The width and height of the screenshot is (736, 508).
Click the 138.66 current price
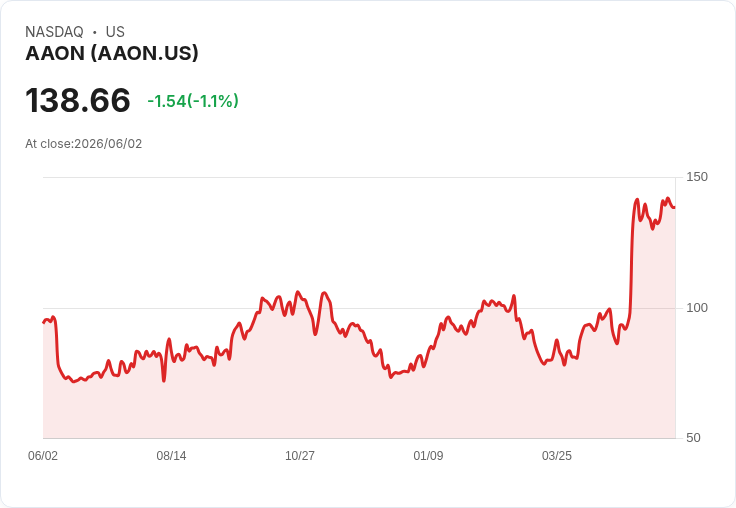(77, 100)
